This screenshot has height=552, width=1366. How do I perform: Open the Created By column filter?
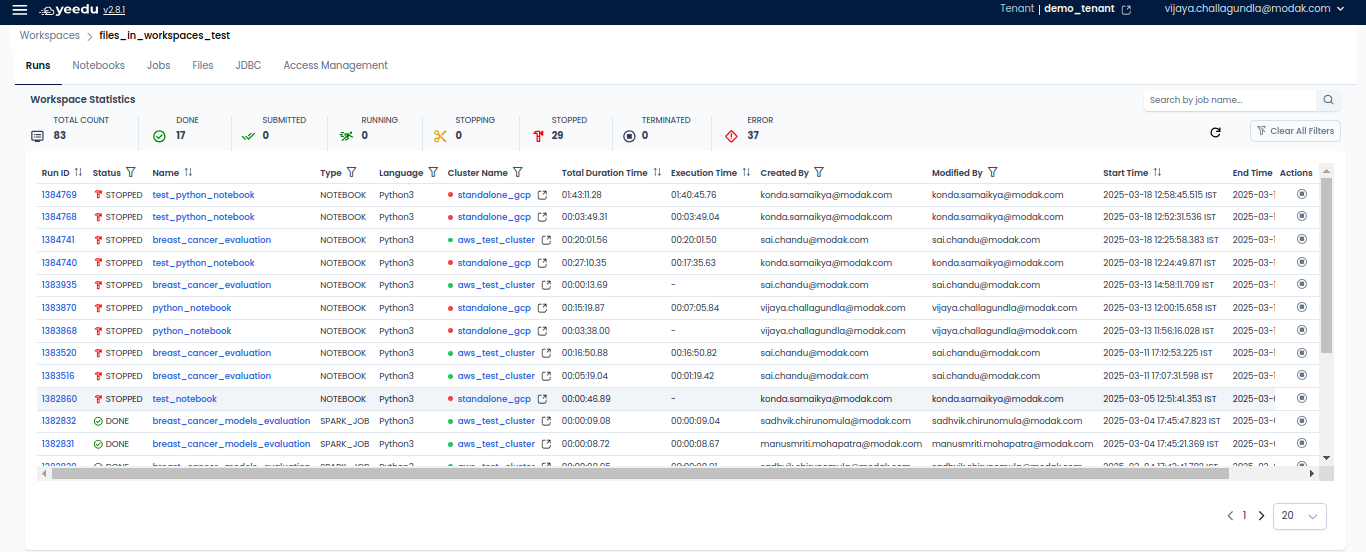pyautogui.click(x=819, y=173)
